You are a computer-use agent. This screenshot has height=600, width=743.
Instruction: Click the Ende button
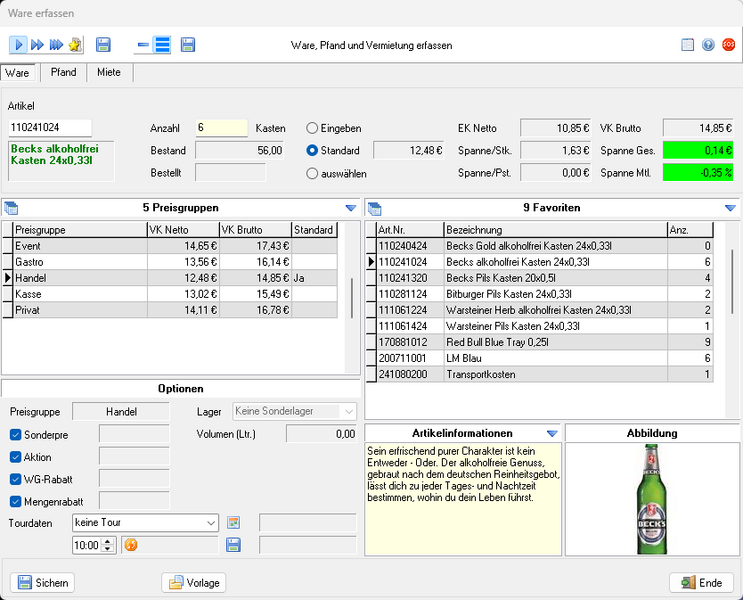click(x=701, y=582)
